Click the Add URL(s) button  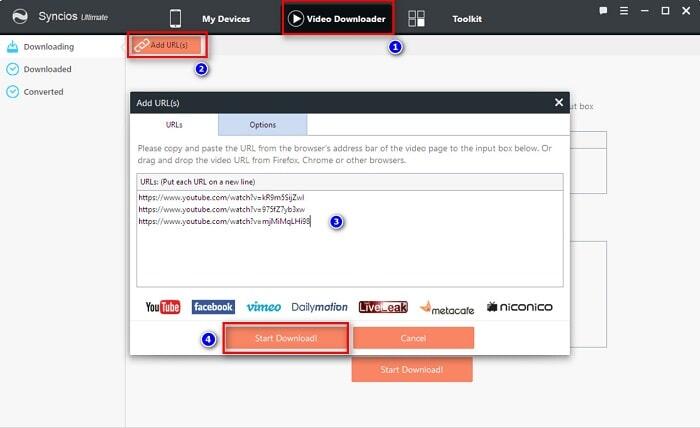167,46
